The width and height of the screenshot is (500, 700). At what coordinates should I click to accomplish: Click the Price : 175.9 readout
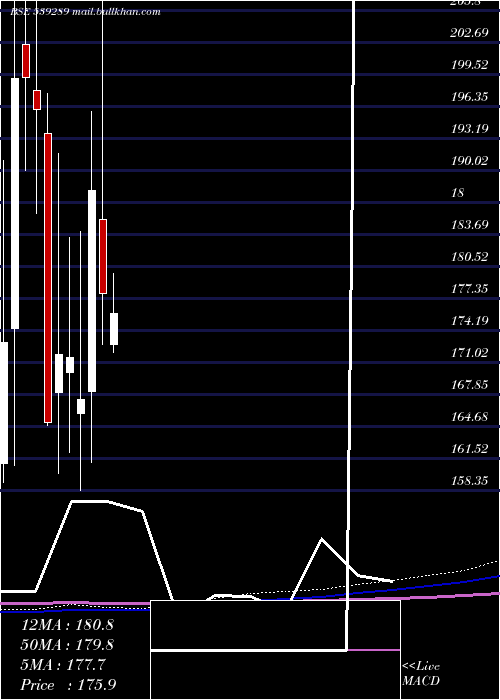[68, 685]
